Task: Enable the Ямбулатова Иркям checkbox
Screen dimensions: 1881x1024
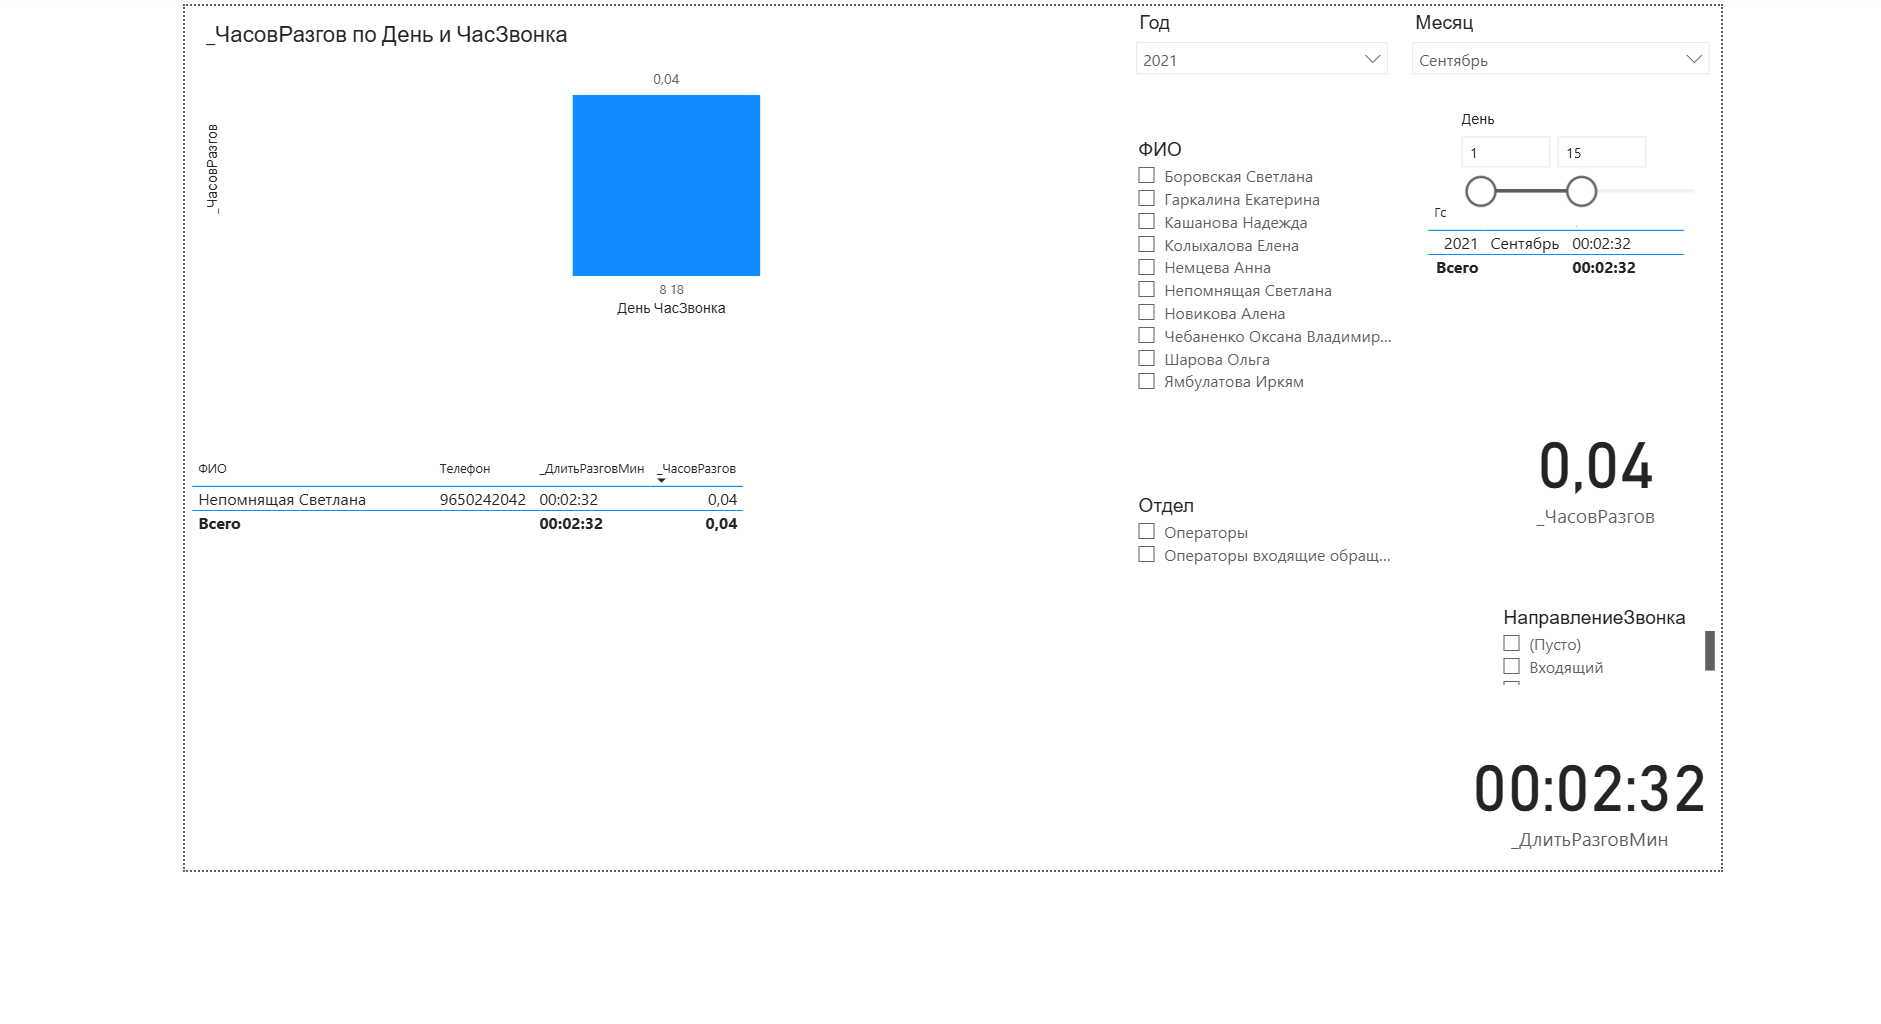Action: pyautogui.click(x=1147, y=381)
